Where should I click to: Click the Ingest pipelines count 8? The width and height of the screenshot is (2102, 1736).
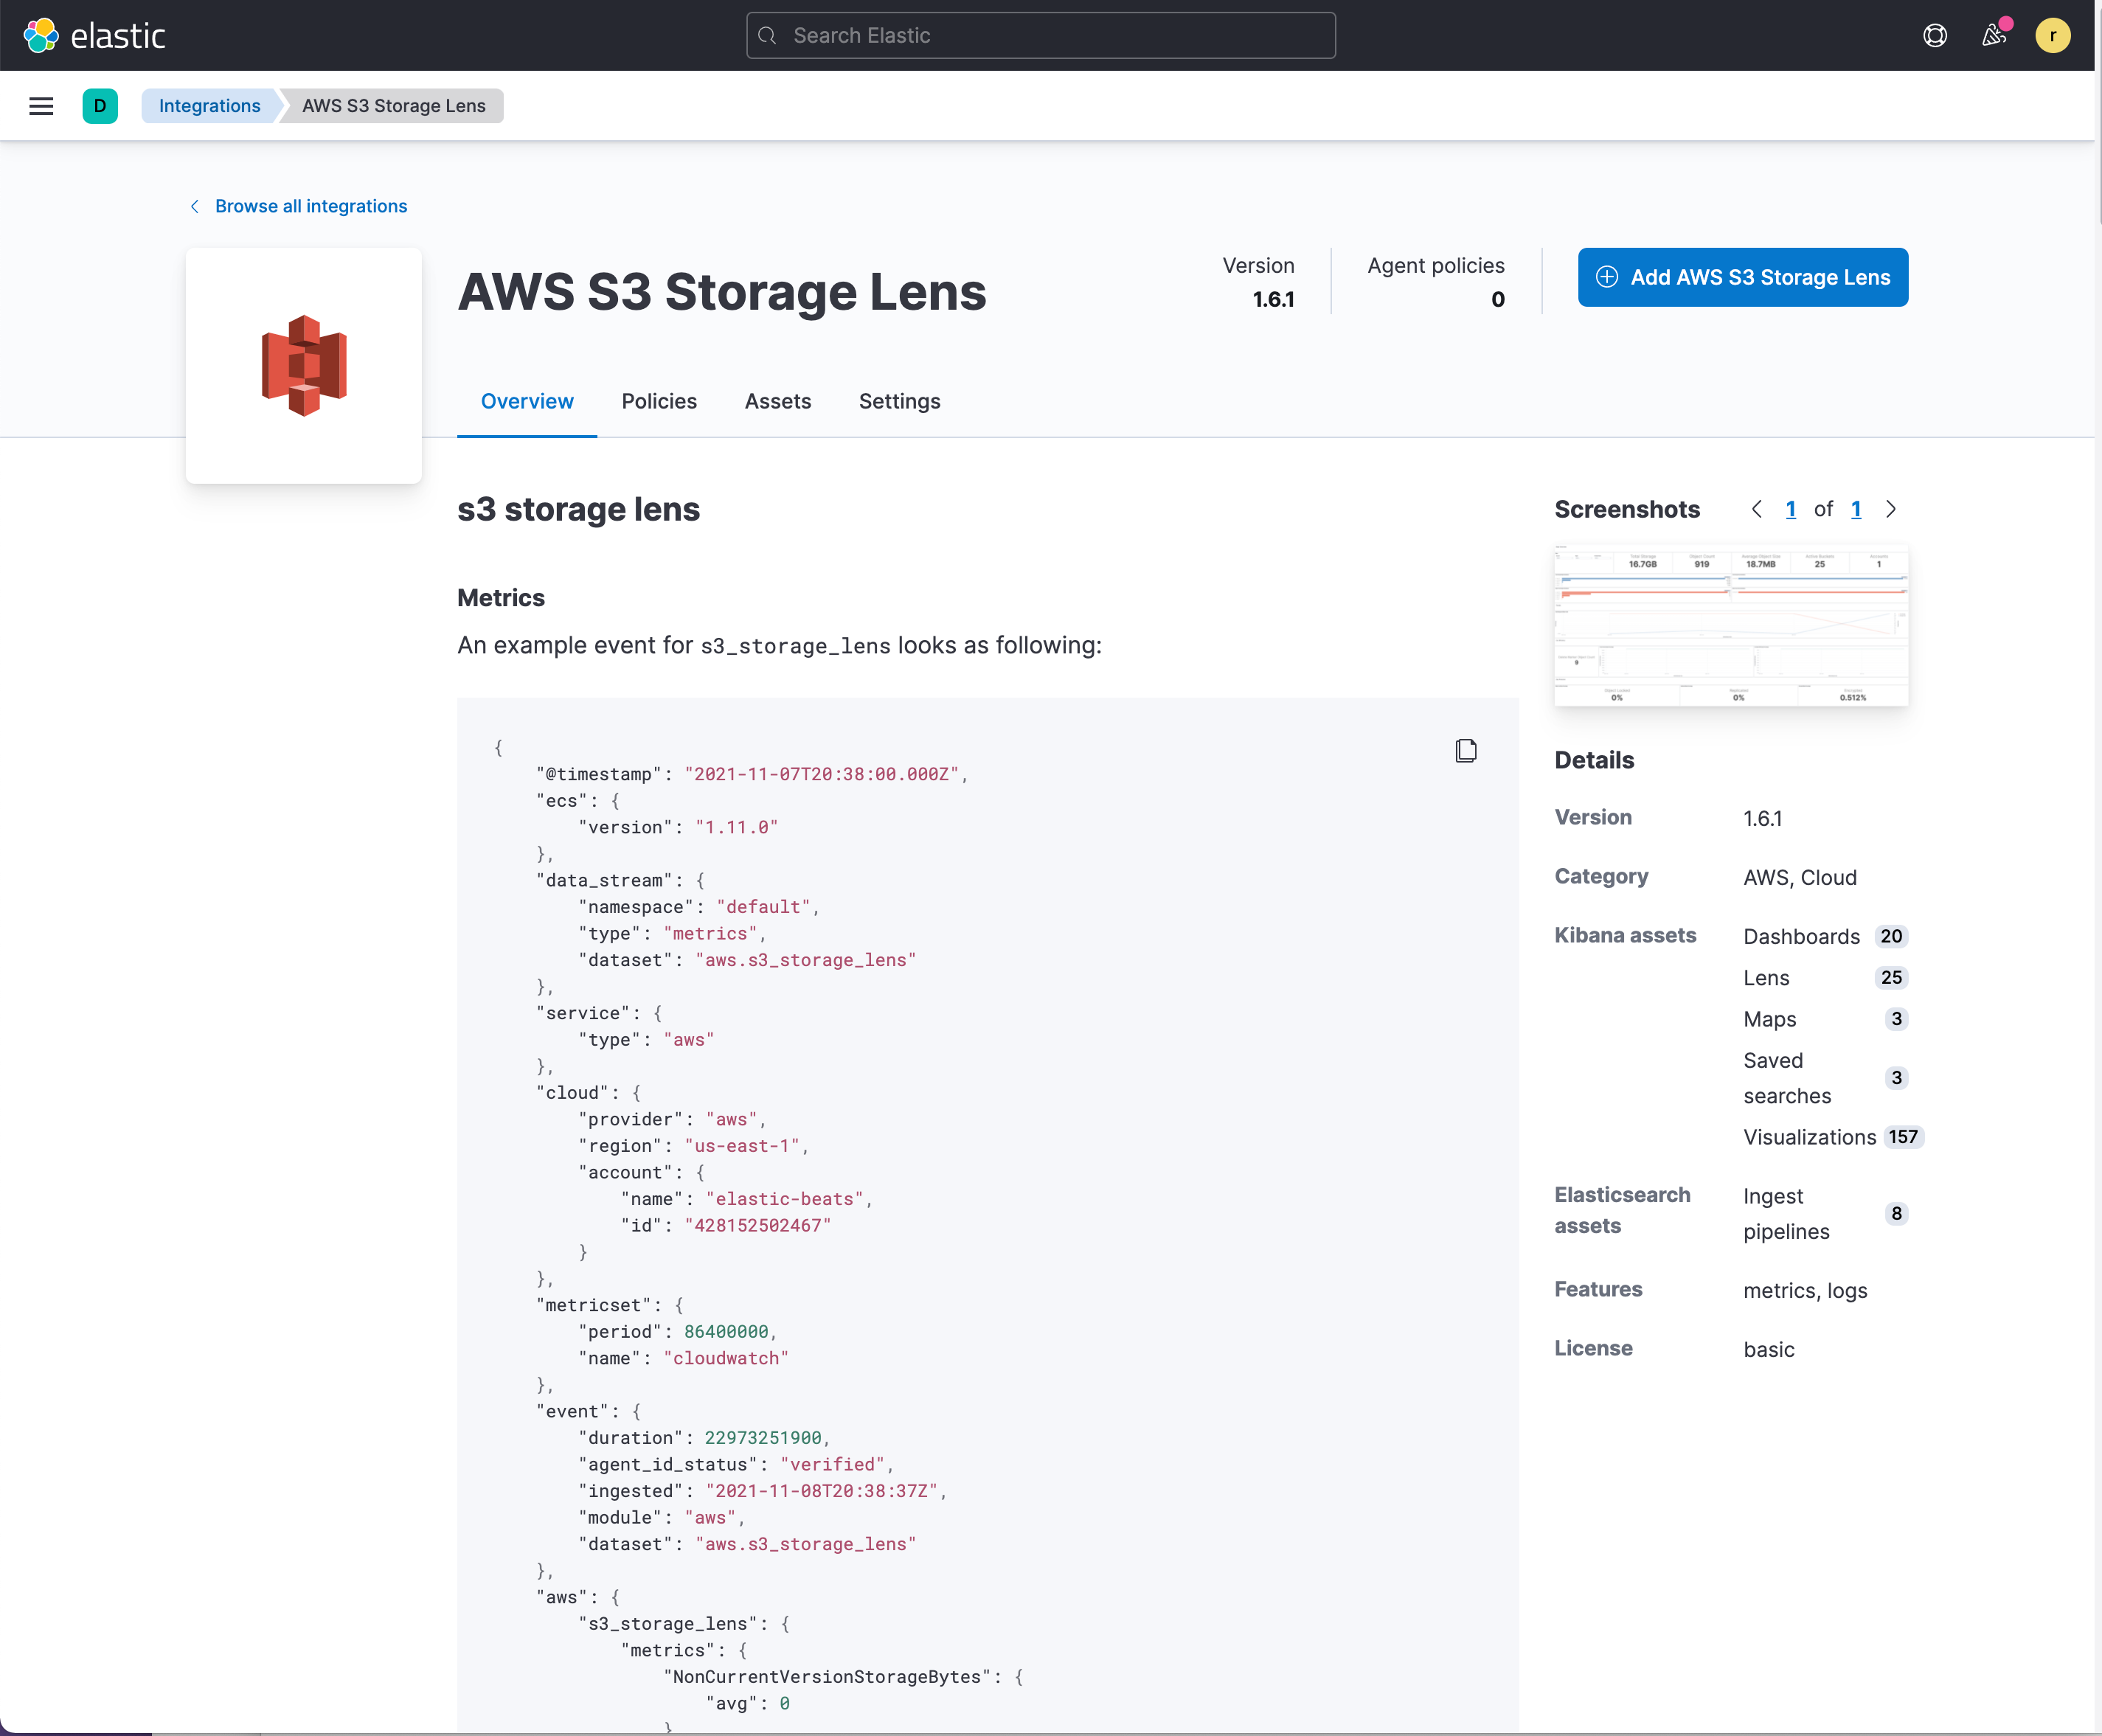click(x=1896, y=1213)
